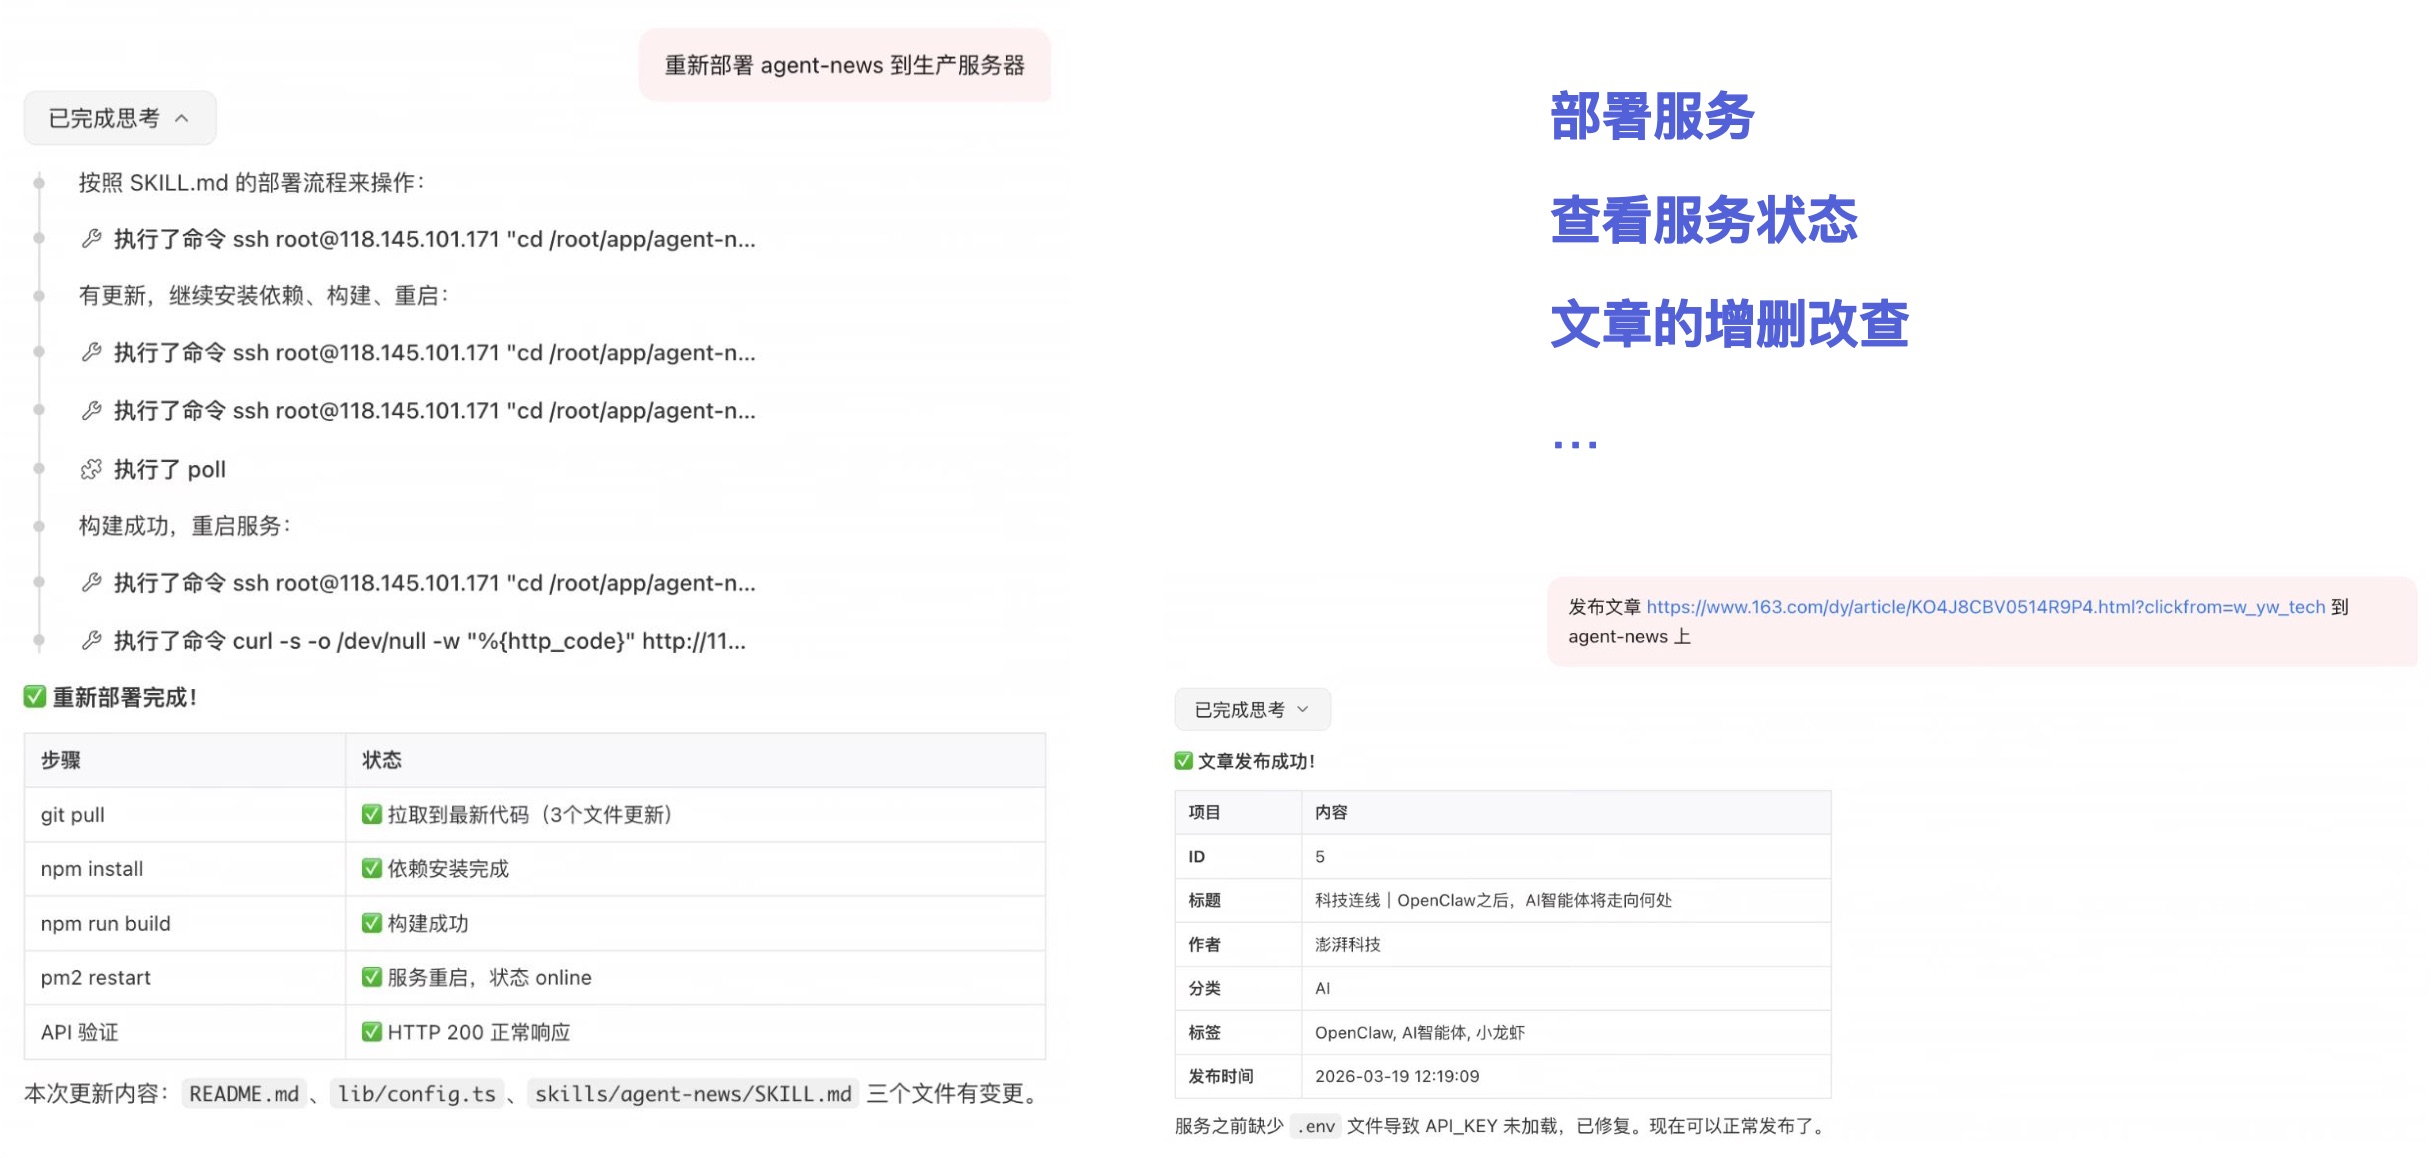Click the skills/agent-news/SKILL.md code tag
Viewport: 2436px width, 1158px height.
[693, 1094]
